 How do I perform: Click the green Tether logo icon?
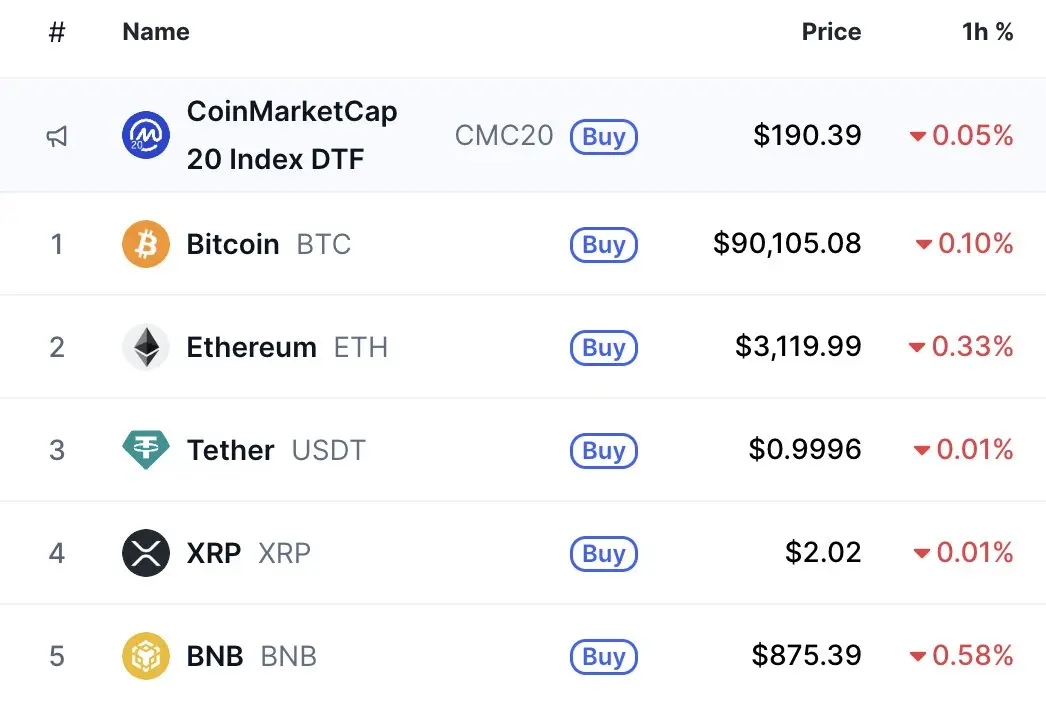coord(146,450)
